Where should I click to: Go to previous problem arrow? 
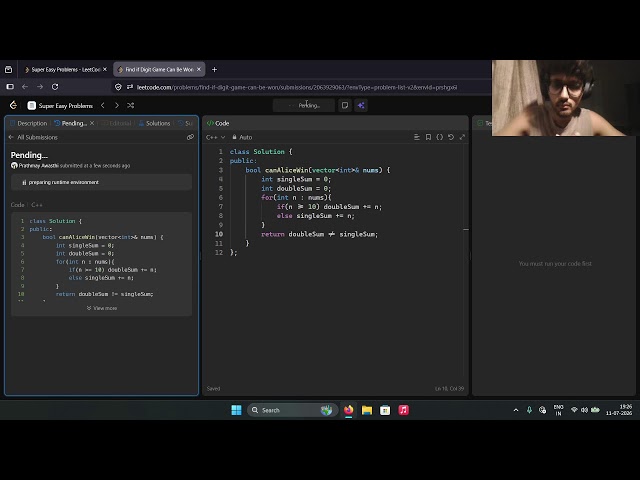(103, 105)
